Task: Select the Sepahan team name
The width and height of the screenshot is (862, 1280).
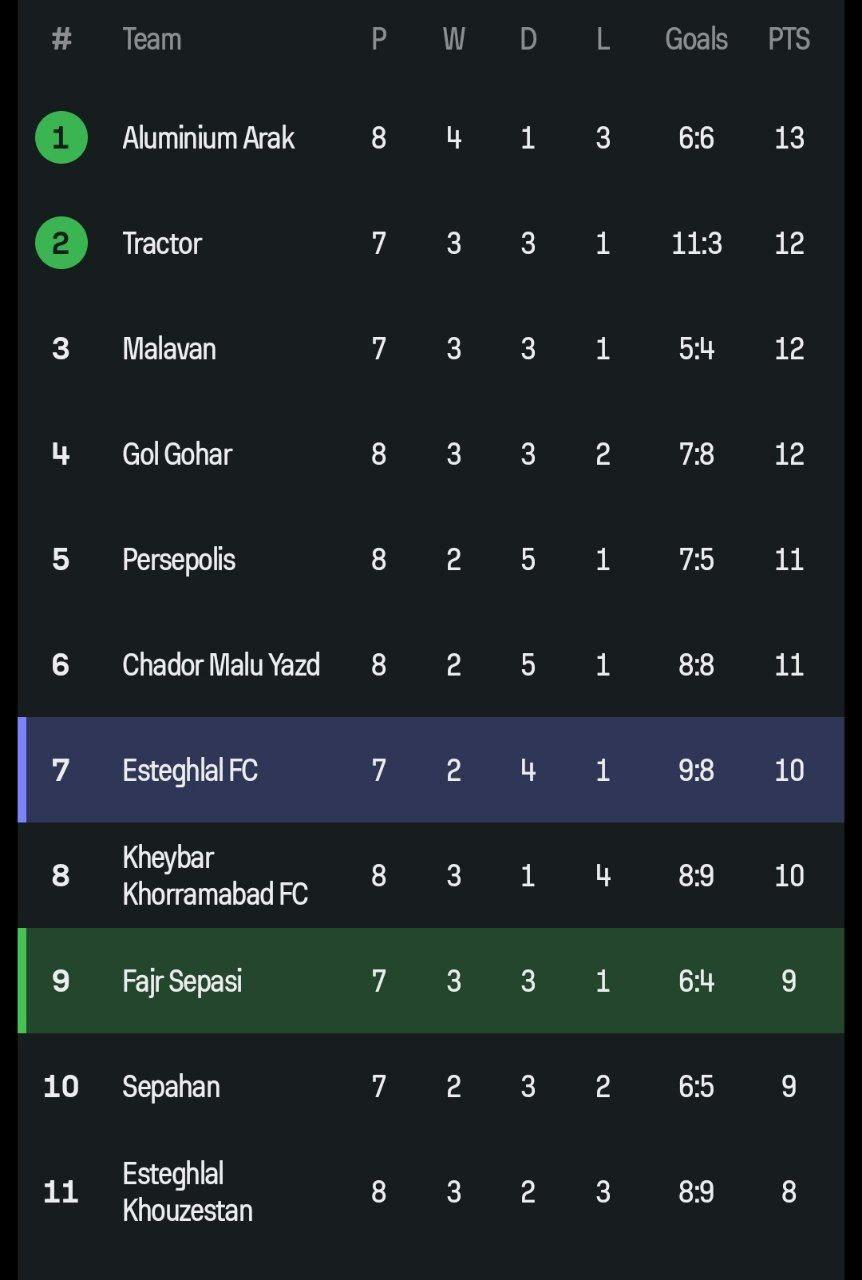Action: click(171, 1087)
